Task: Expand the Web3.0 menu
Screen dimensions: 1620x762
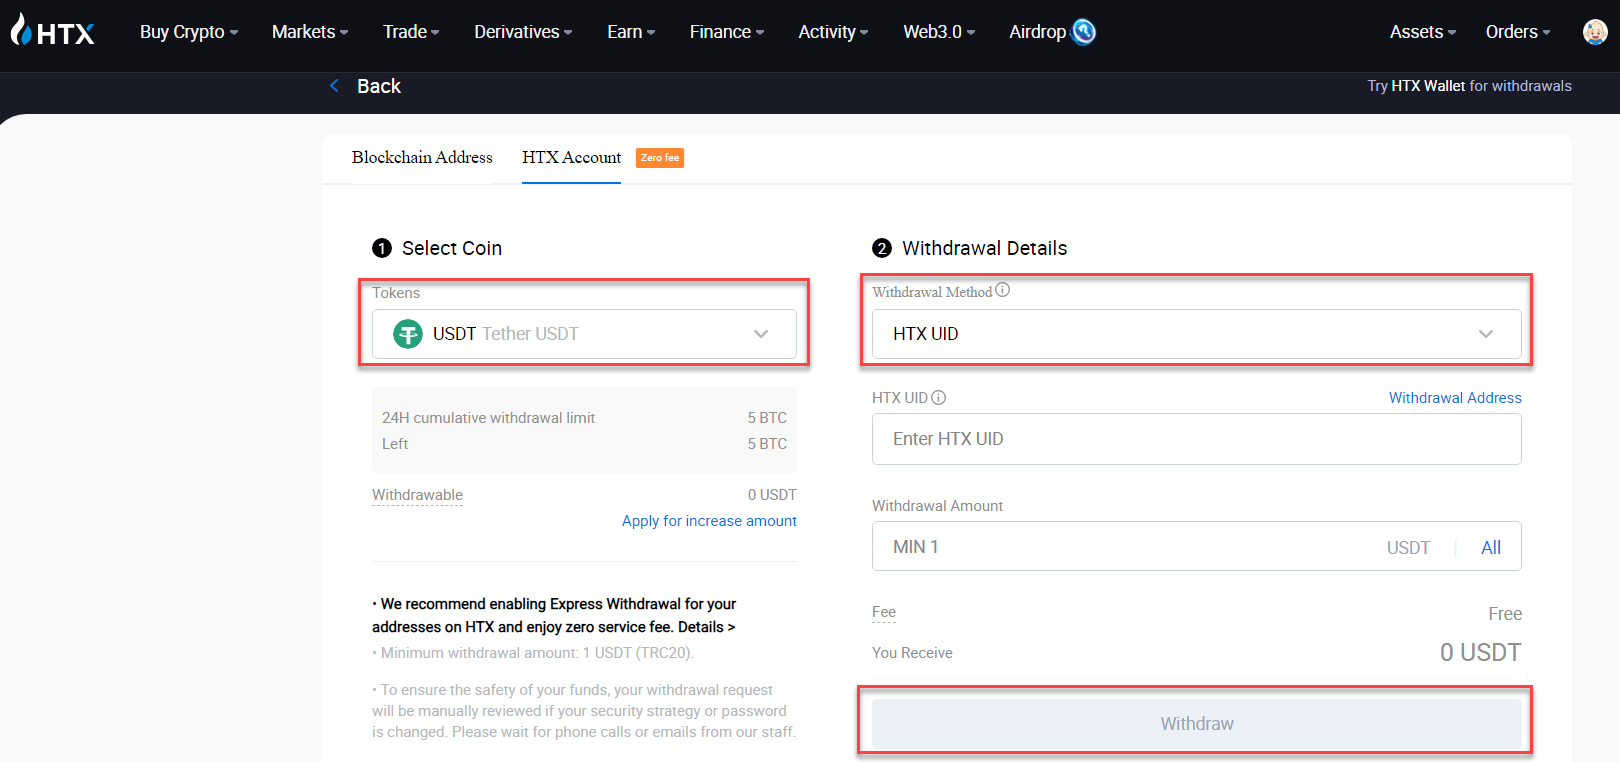Action: (x=939, y=32)
